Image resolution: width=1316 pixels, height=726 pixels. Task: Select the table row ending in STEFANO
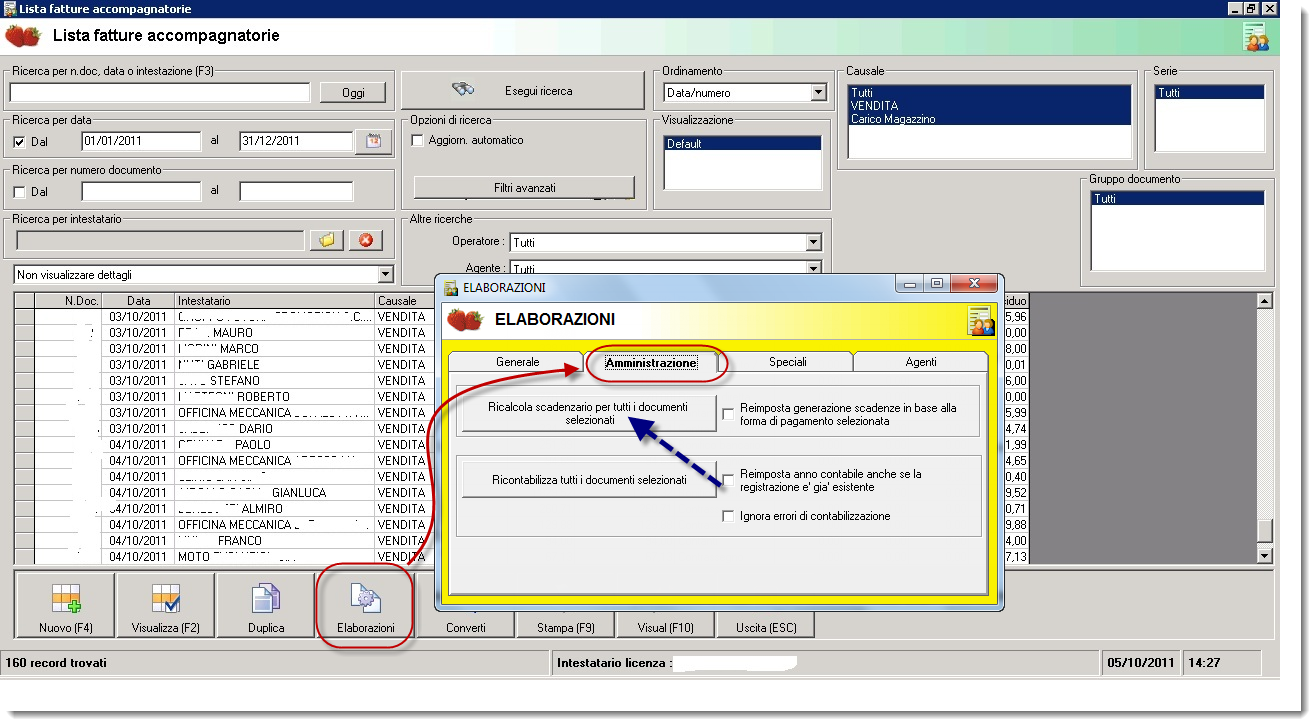click(x=224, y=381)
